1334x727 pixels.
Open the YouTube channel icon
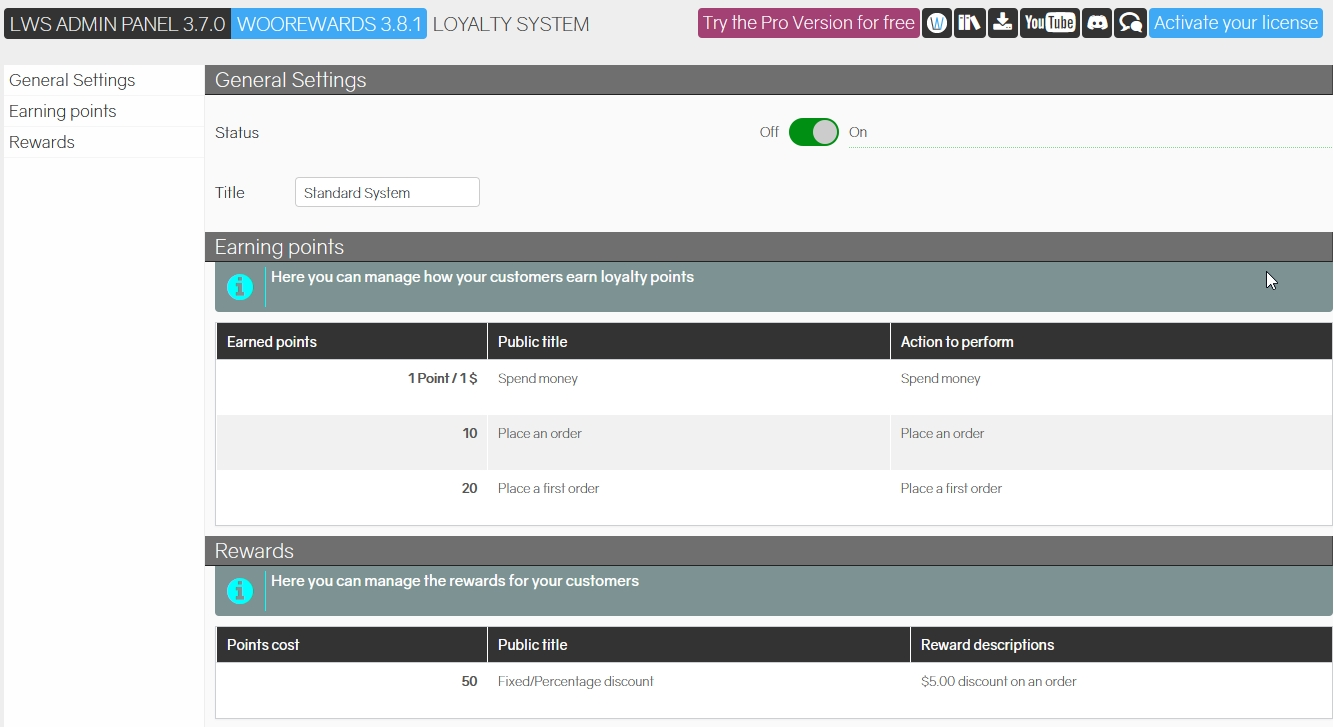click(1049, 23)
